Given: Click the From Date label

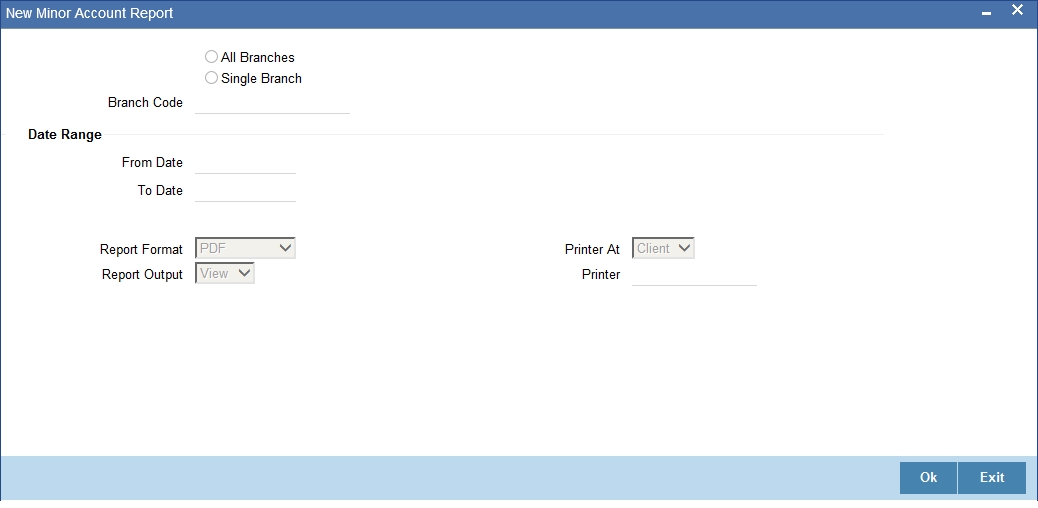Looking at the screenshot, I should pyautogui.click(x=152, y=162).
